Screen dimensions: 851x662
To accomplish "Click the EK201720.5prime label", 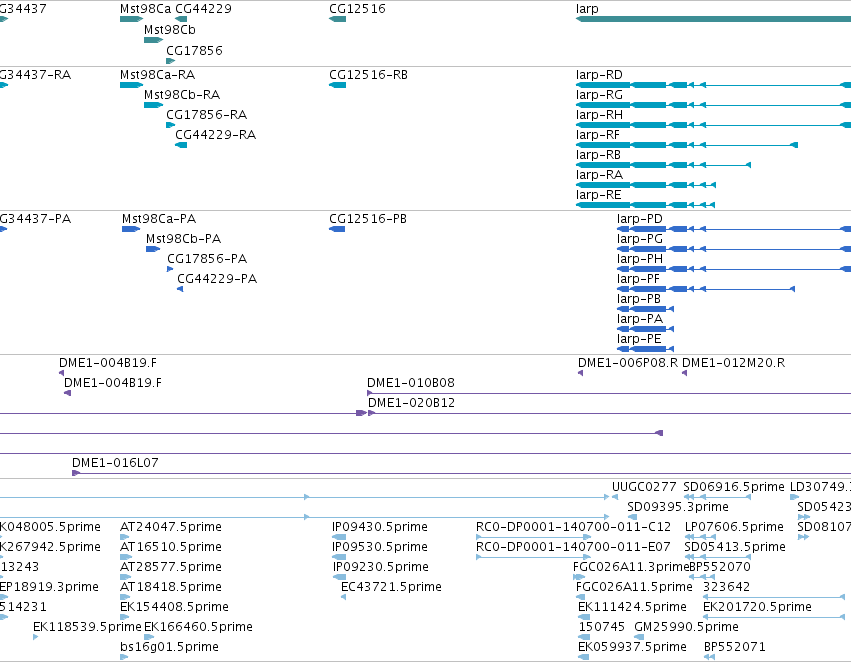I will pyautogui.click(x=758, y=607).
